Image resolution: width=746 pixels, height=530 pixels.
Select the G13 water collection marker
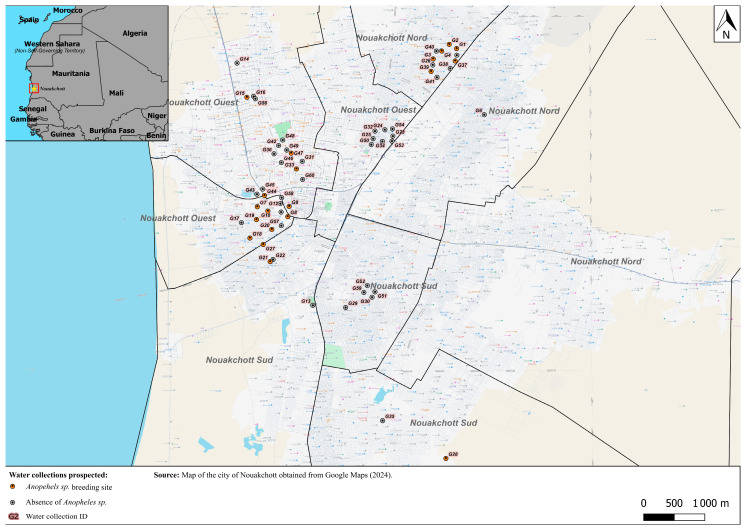(x=313, y=305)
